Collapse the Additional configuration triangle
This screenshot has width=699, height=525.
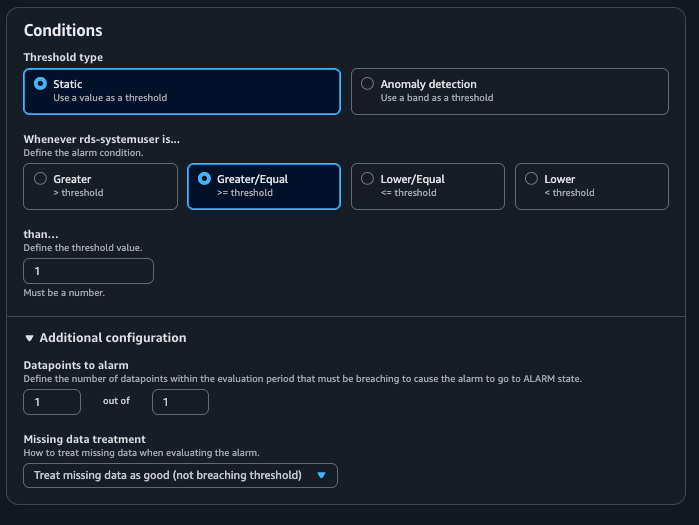tap(29, 338)
